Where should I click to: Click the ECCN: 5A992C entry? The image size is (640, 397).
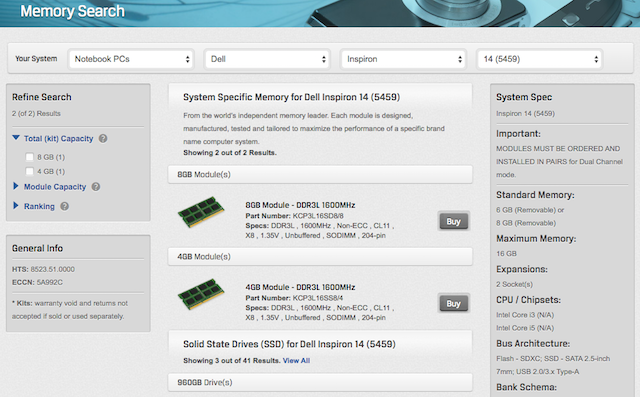37,282
